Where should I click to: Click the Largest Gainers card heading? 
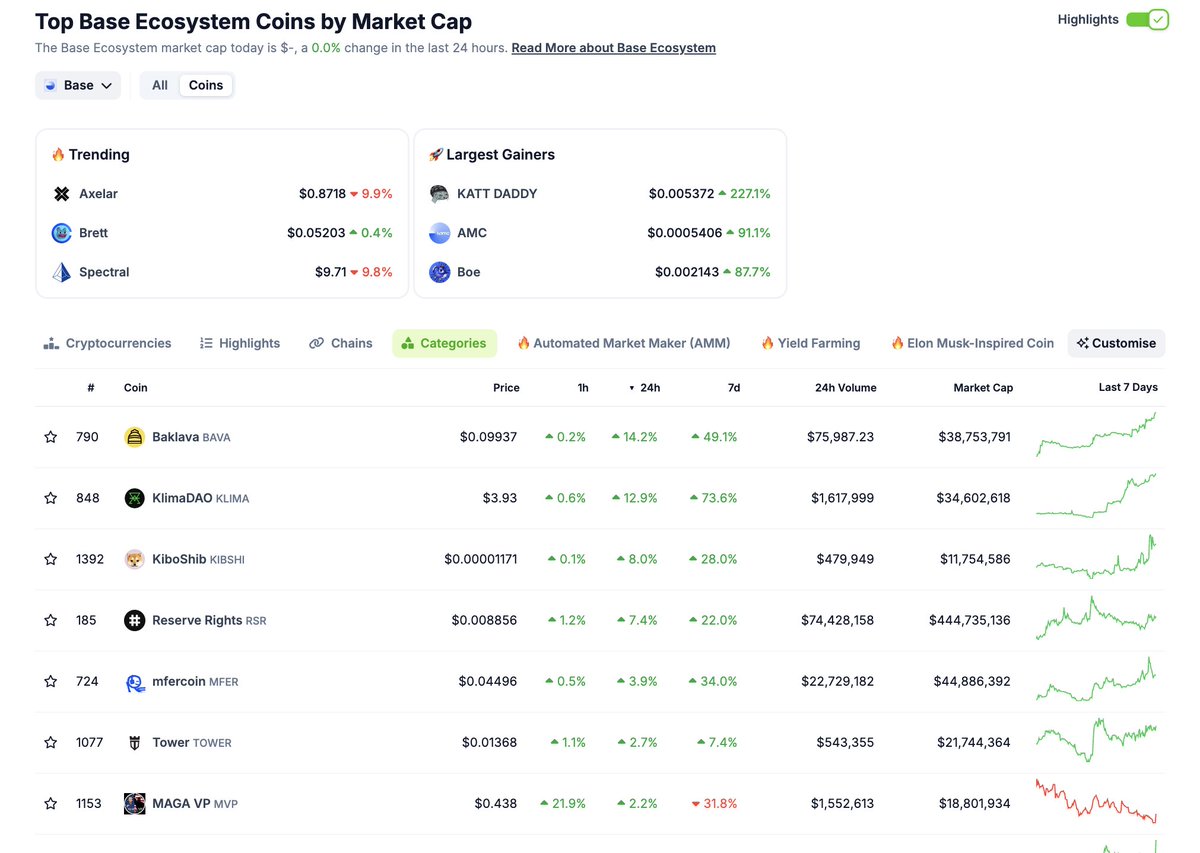[491, 155]
